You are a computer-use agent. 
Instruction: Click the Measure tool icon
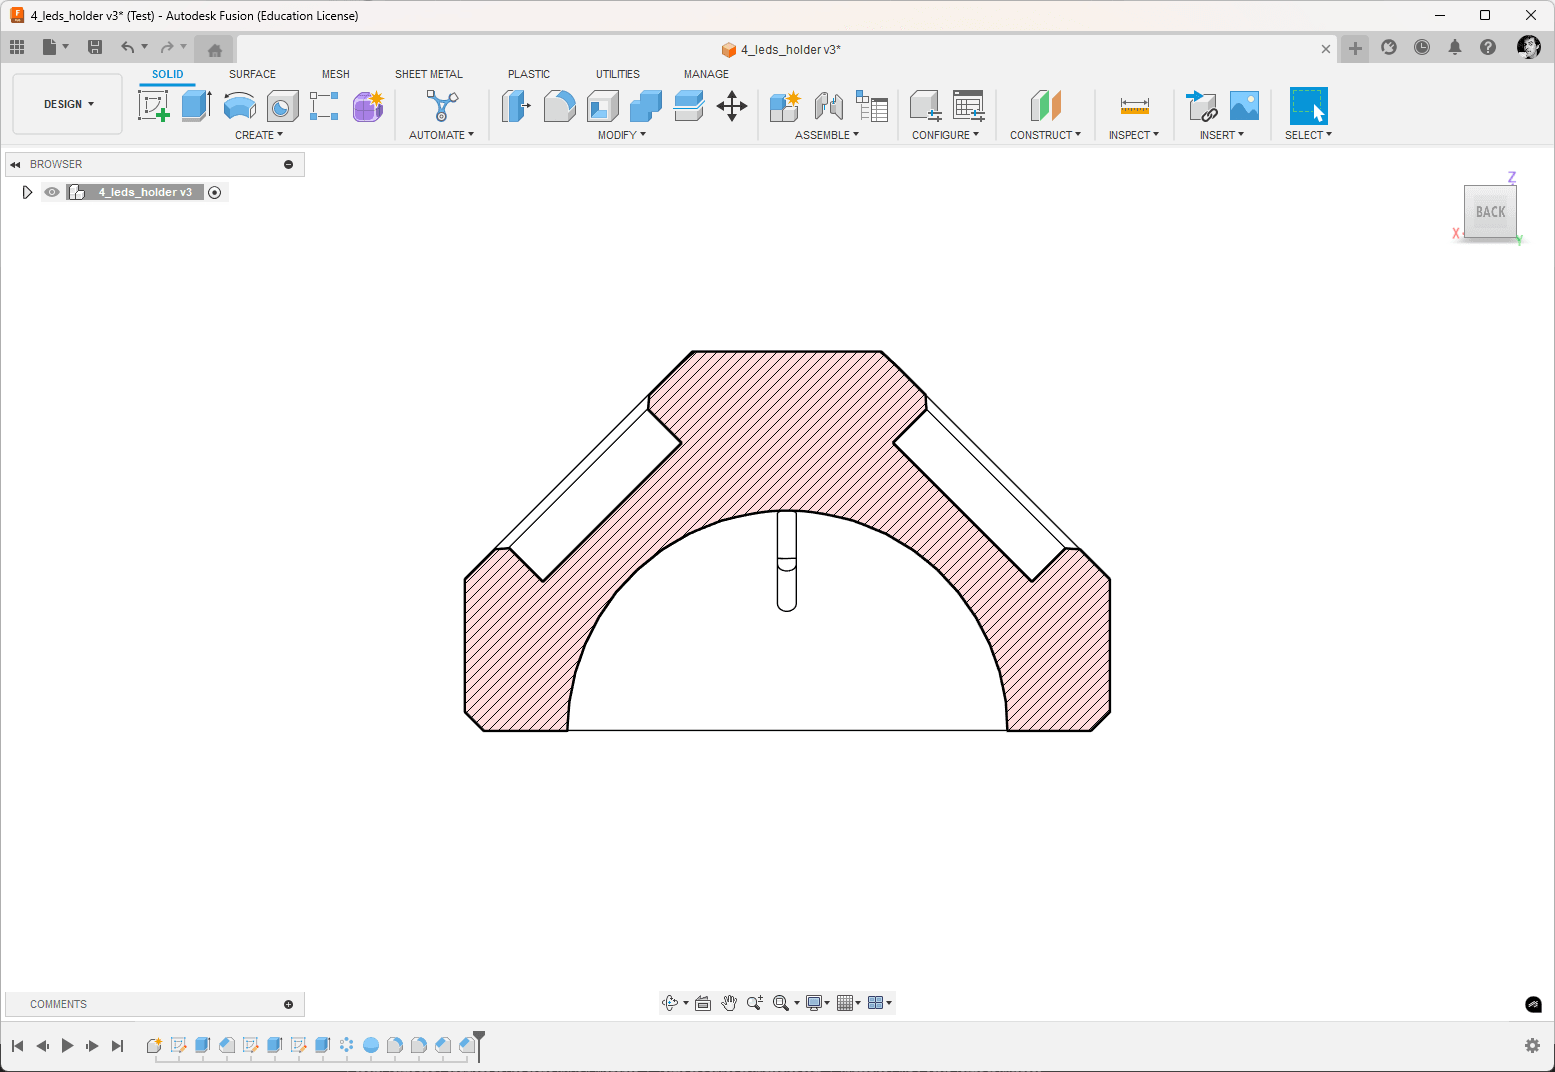1134,105
